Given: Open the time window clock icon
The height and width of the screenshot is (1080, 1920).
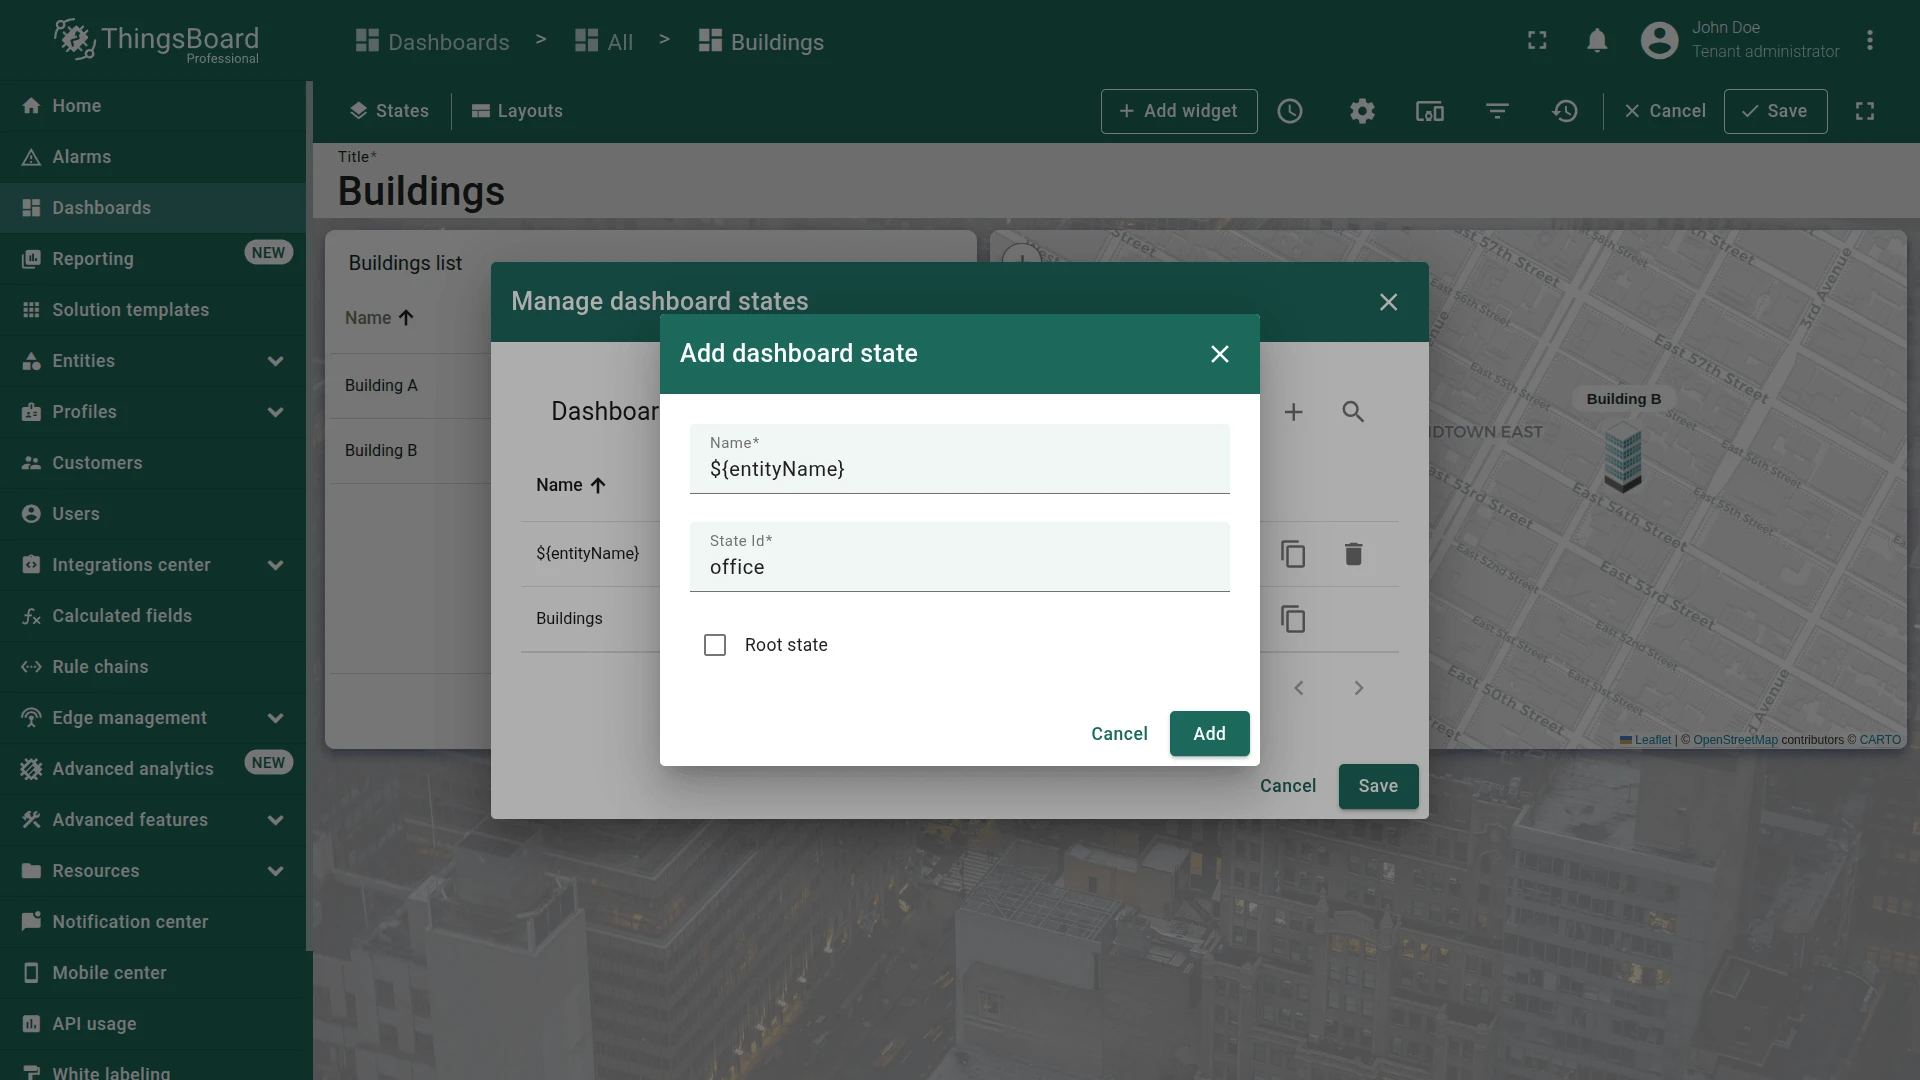Looking at the screenshot, I should point(1290,111).
